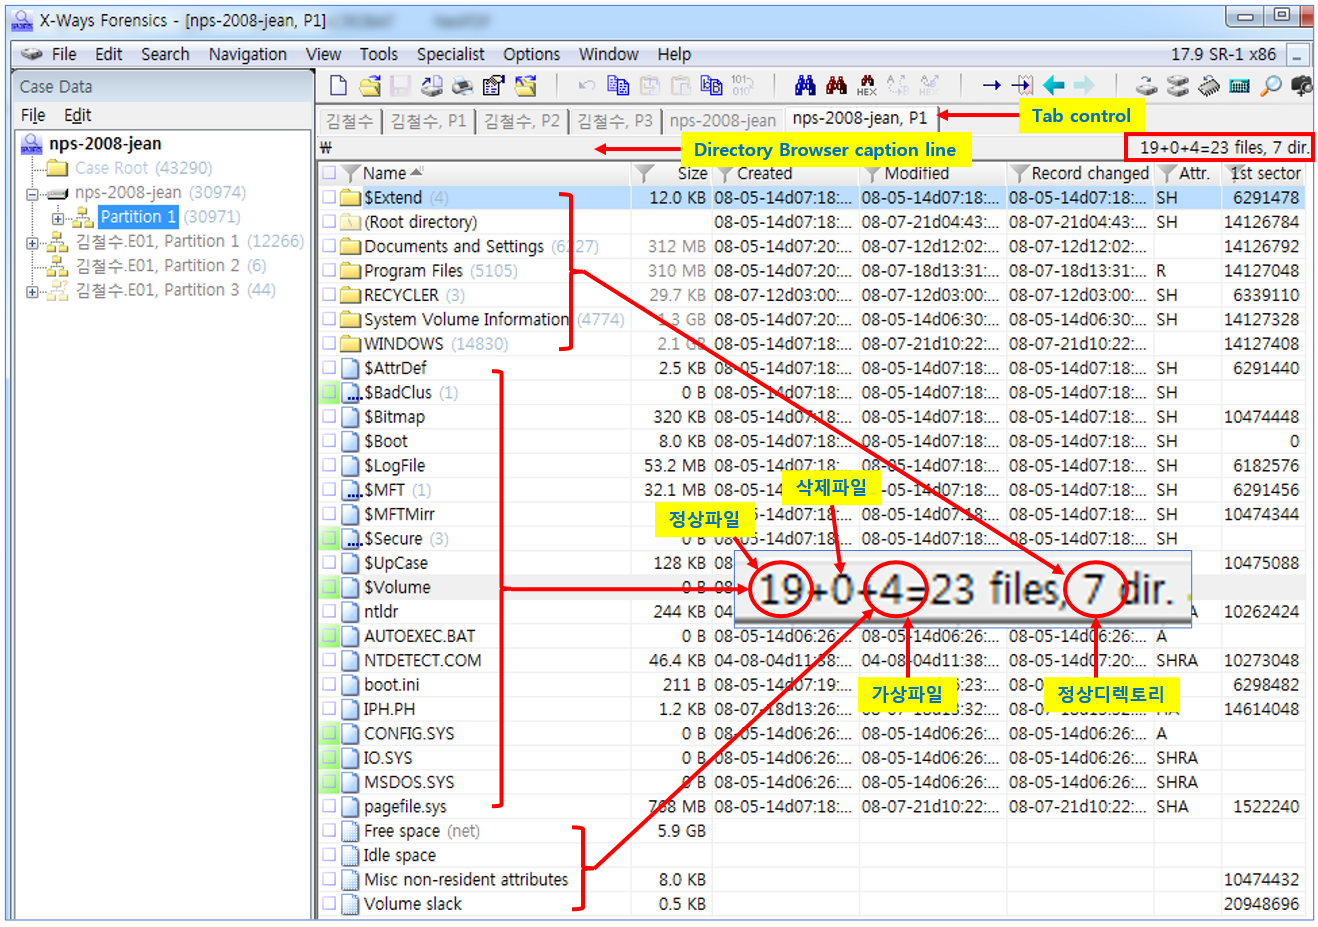
Task: Open the Search menu
Action: point(165,54)
